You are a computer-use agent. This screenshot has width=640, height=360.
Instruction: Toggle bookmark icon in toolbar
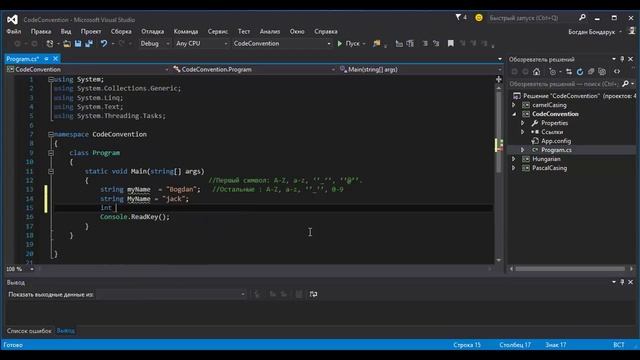point(451,43)
